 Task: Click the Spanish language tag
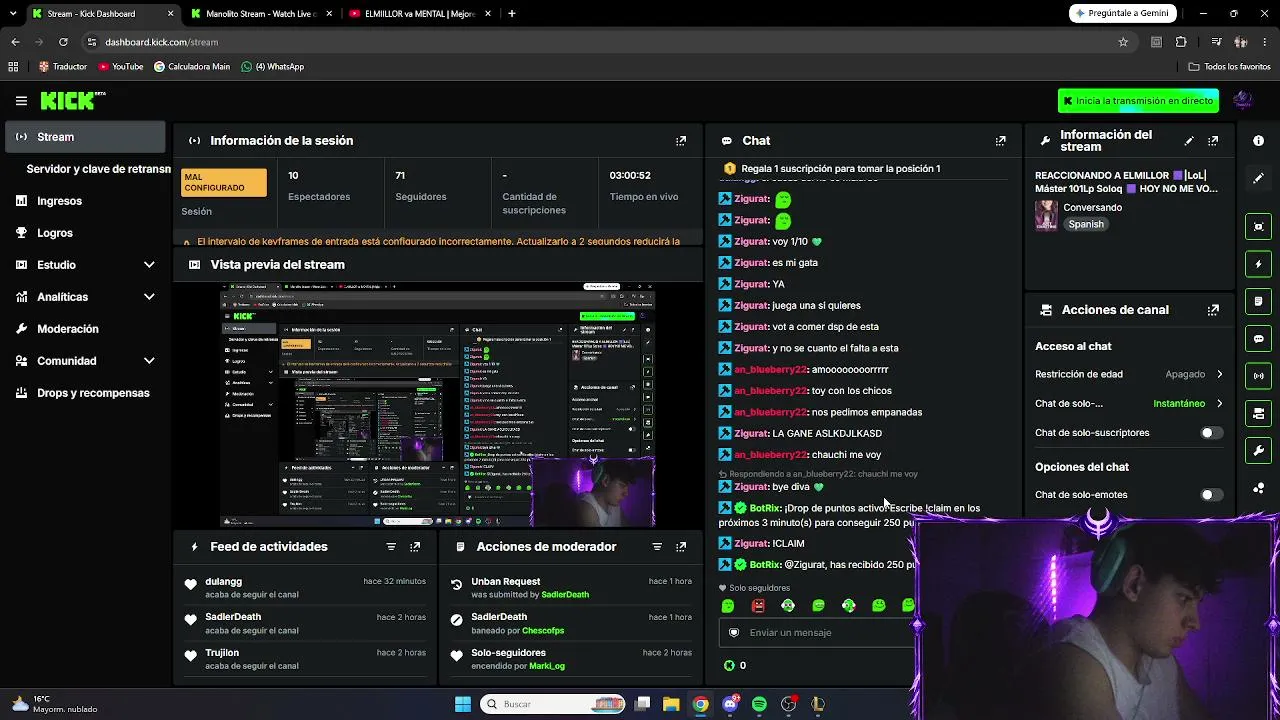(1086, 225)
